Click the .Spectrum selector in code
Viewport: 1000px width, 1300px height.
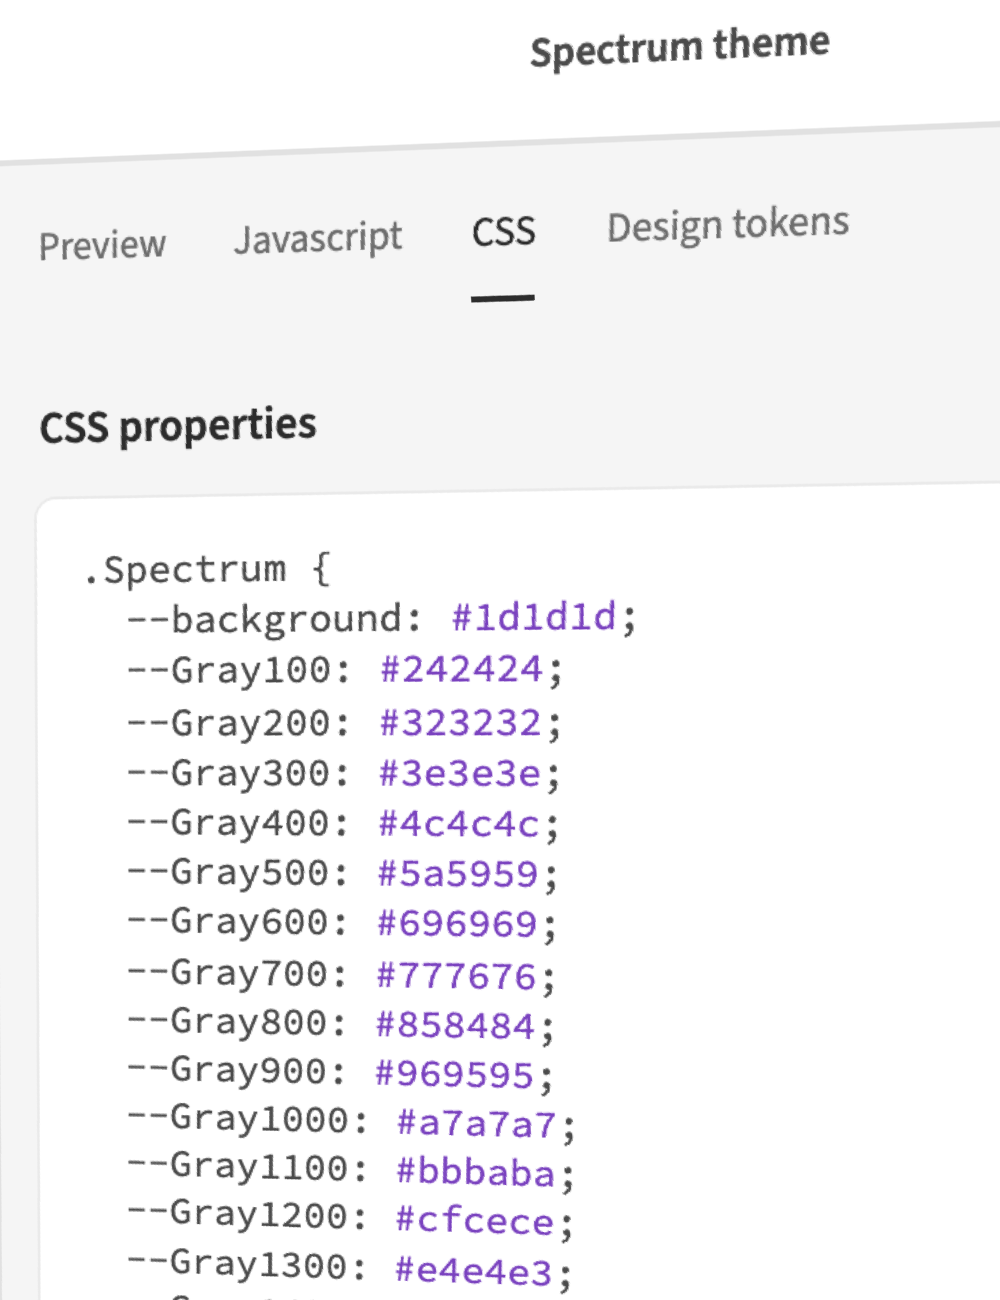tap(186, 569)
